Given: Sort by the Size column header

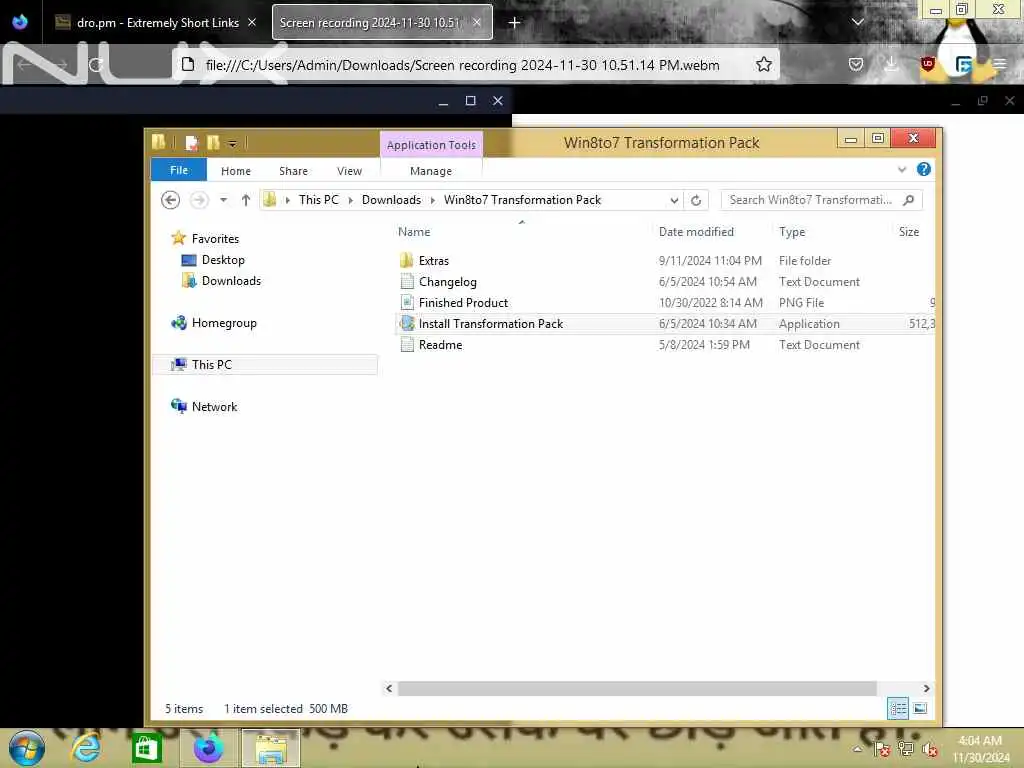Looking at the screenshot, I should point(908,232).
